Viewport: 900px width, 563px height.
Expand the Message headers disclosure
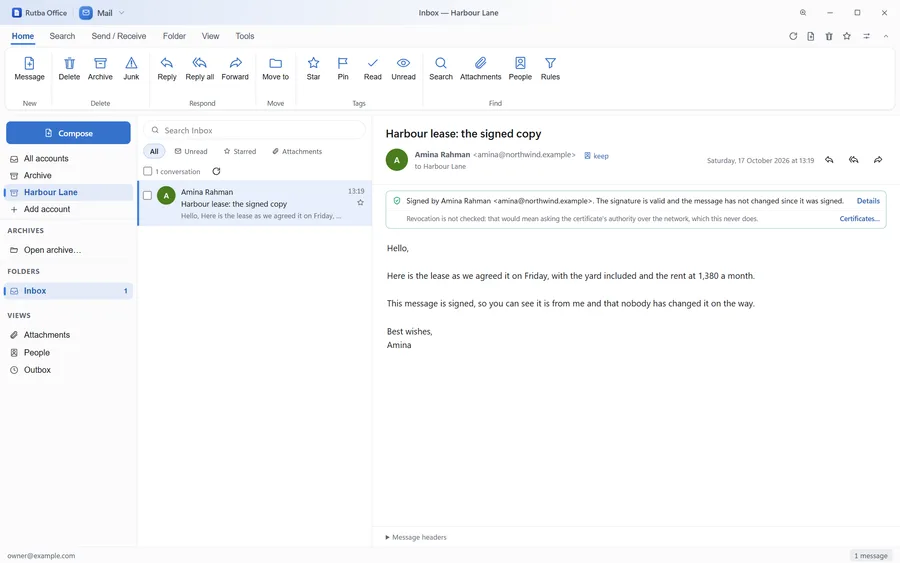pyautogui.click(x=416, y=537)
